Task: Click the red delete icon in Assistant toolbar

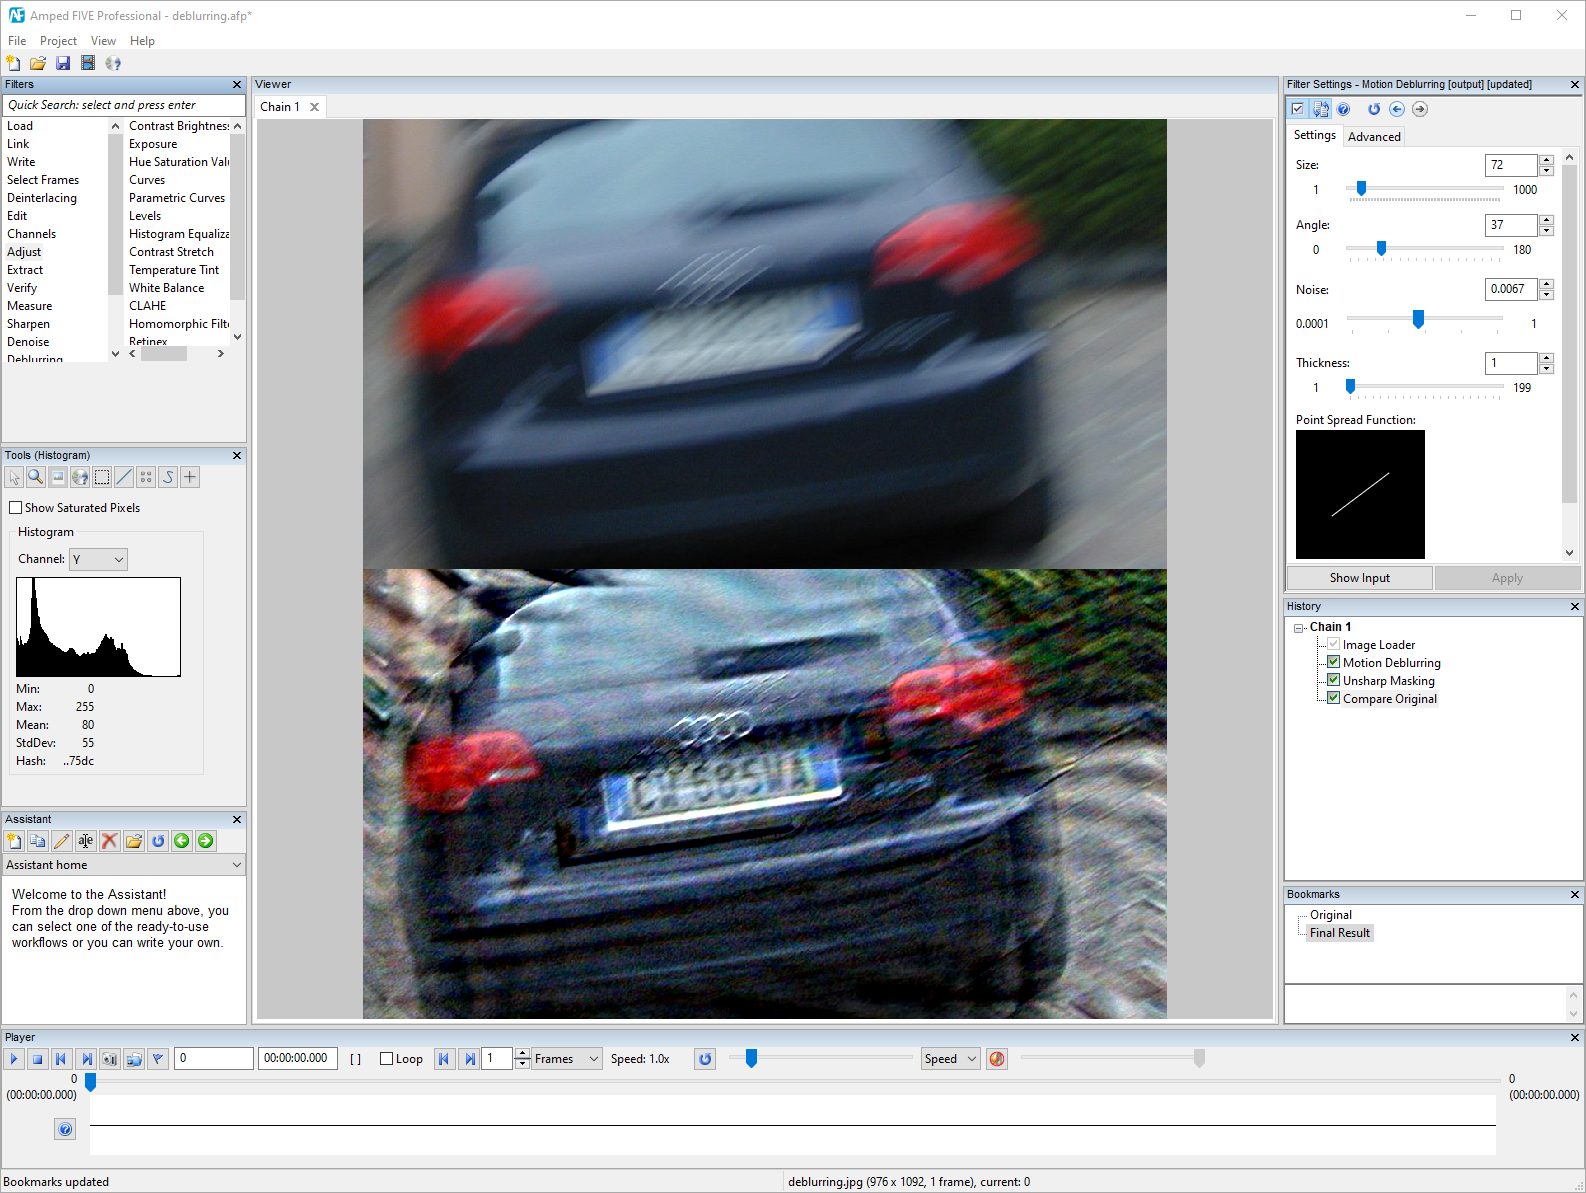Action: click(x=110, y=841)
